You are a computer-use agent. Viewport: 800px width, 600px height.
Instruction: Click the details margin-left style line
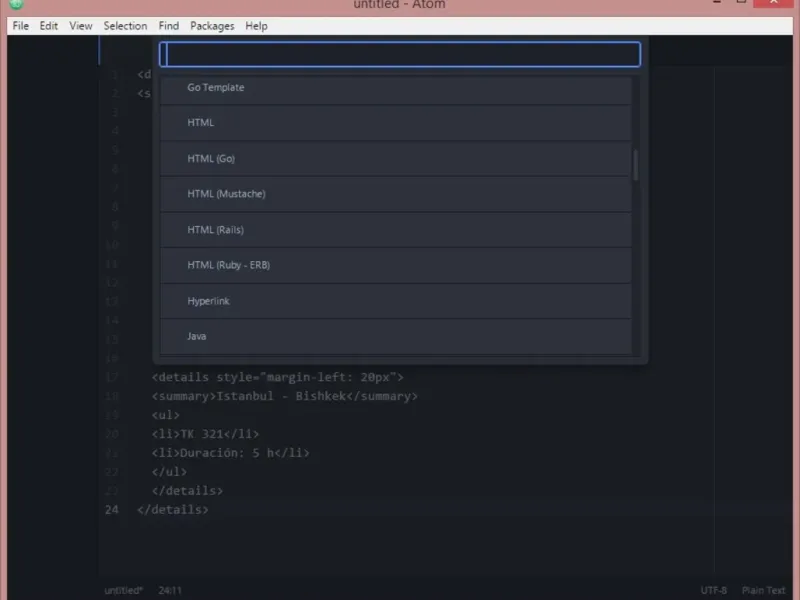(x=278, y=378)
